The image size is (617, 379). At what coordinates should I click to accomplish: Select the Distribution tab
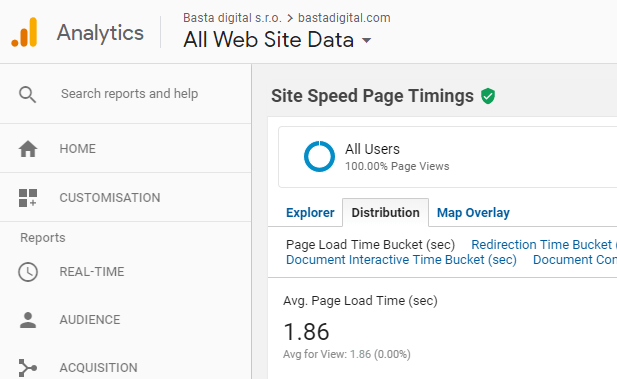tap(385, 213)
